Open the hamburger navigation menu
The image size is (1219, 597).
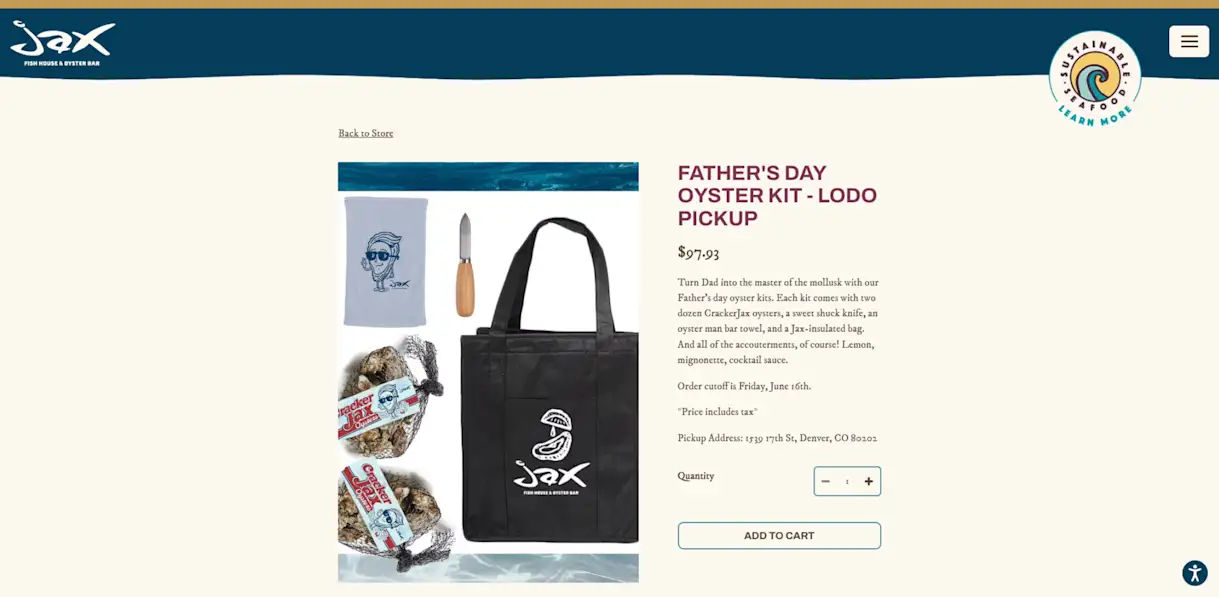(1189, 41)
